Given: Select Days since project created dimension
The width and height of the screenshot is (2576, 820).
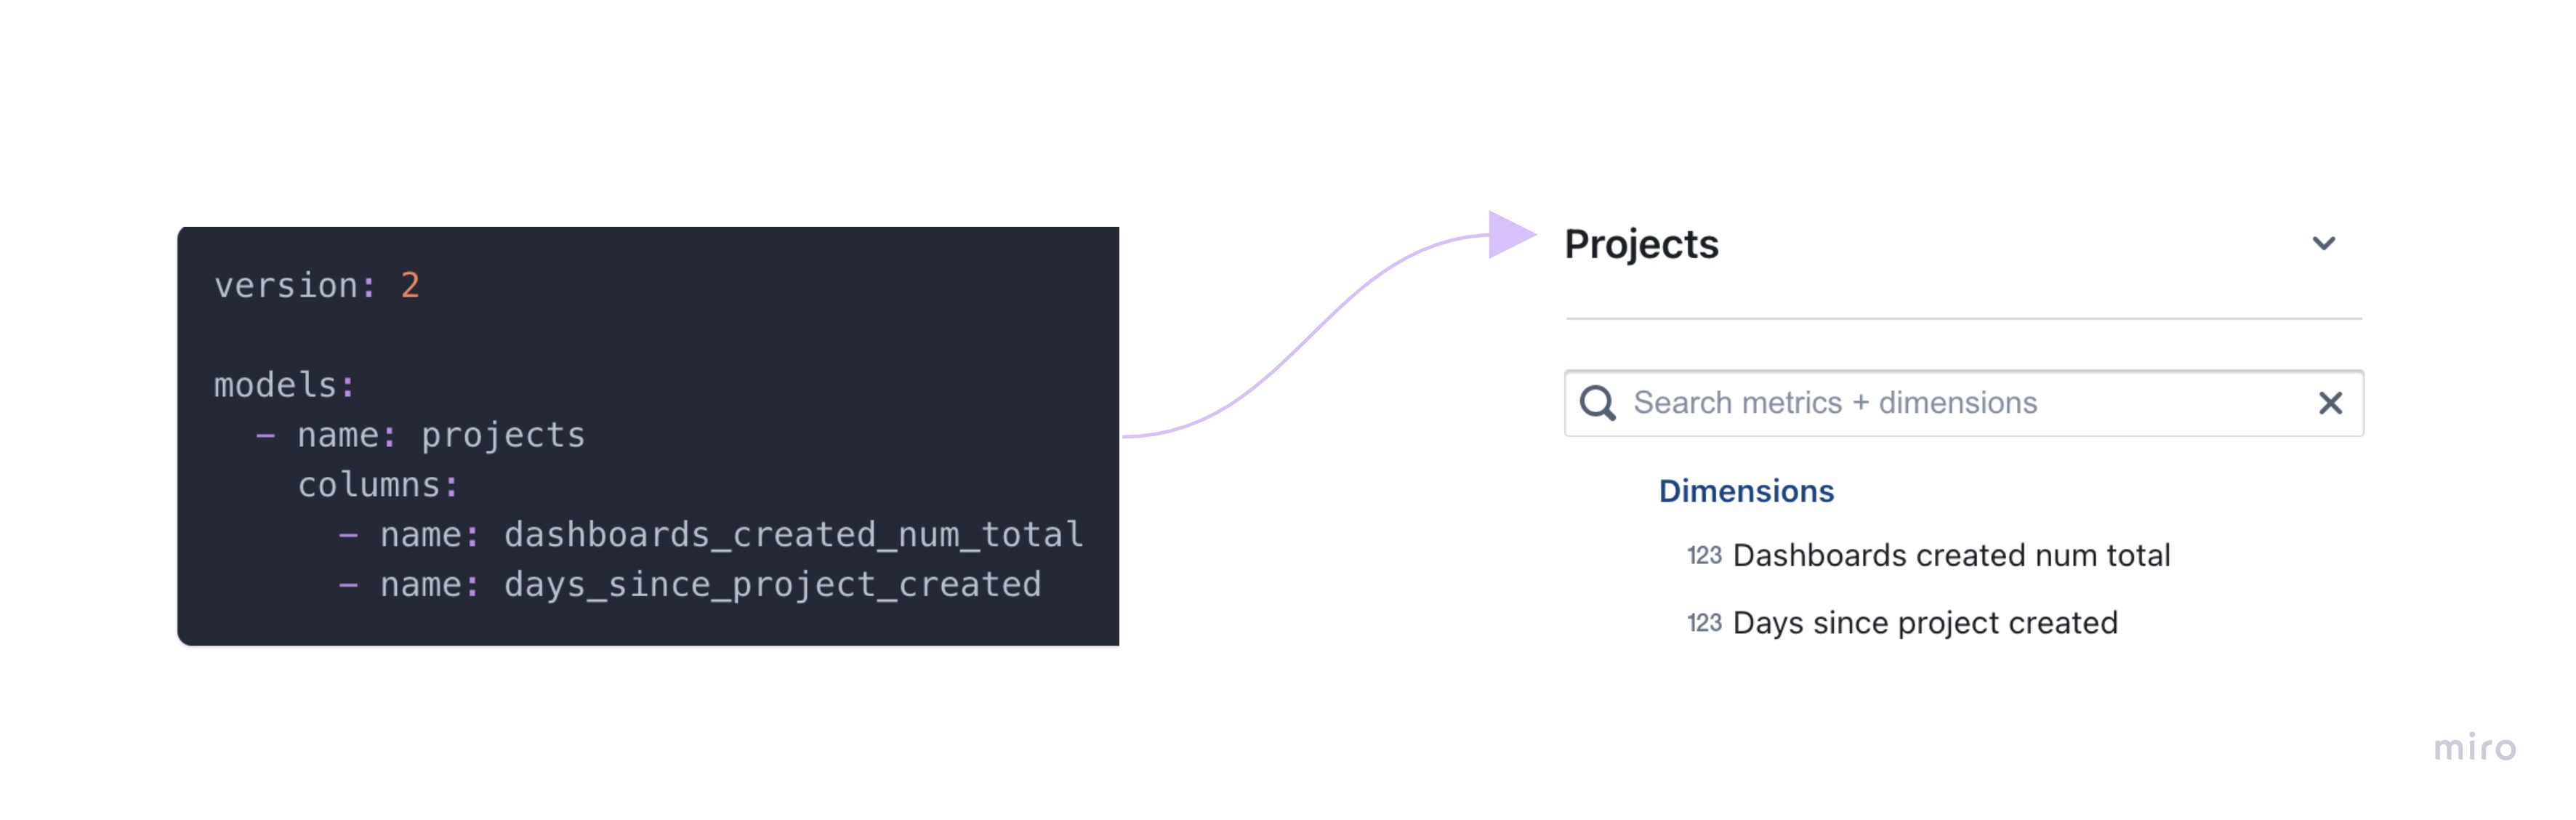Looking at the screenshot, I should click(1925, 623).
